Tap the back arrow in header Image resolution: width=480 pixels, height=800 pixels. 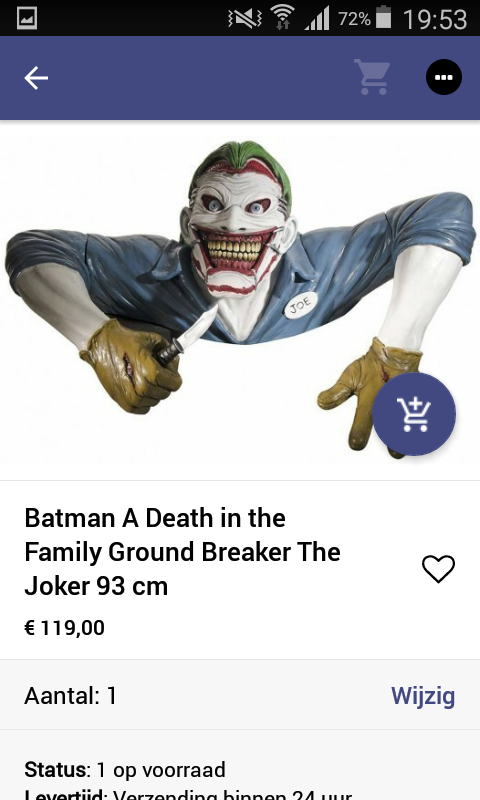tap(36, 78)
